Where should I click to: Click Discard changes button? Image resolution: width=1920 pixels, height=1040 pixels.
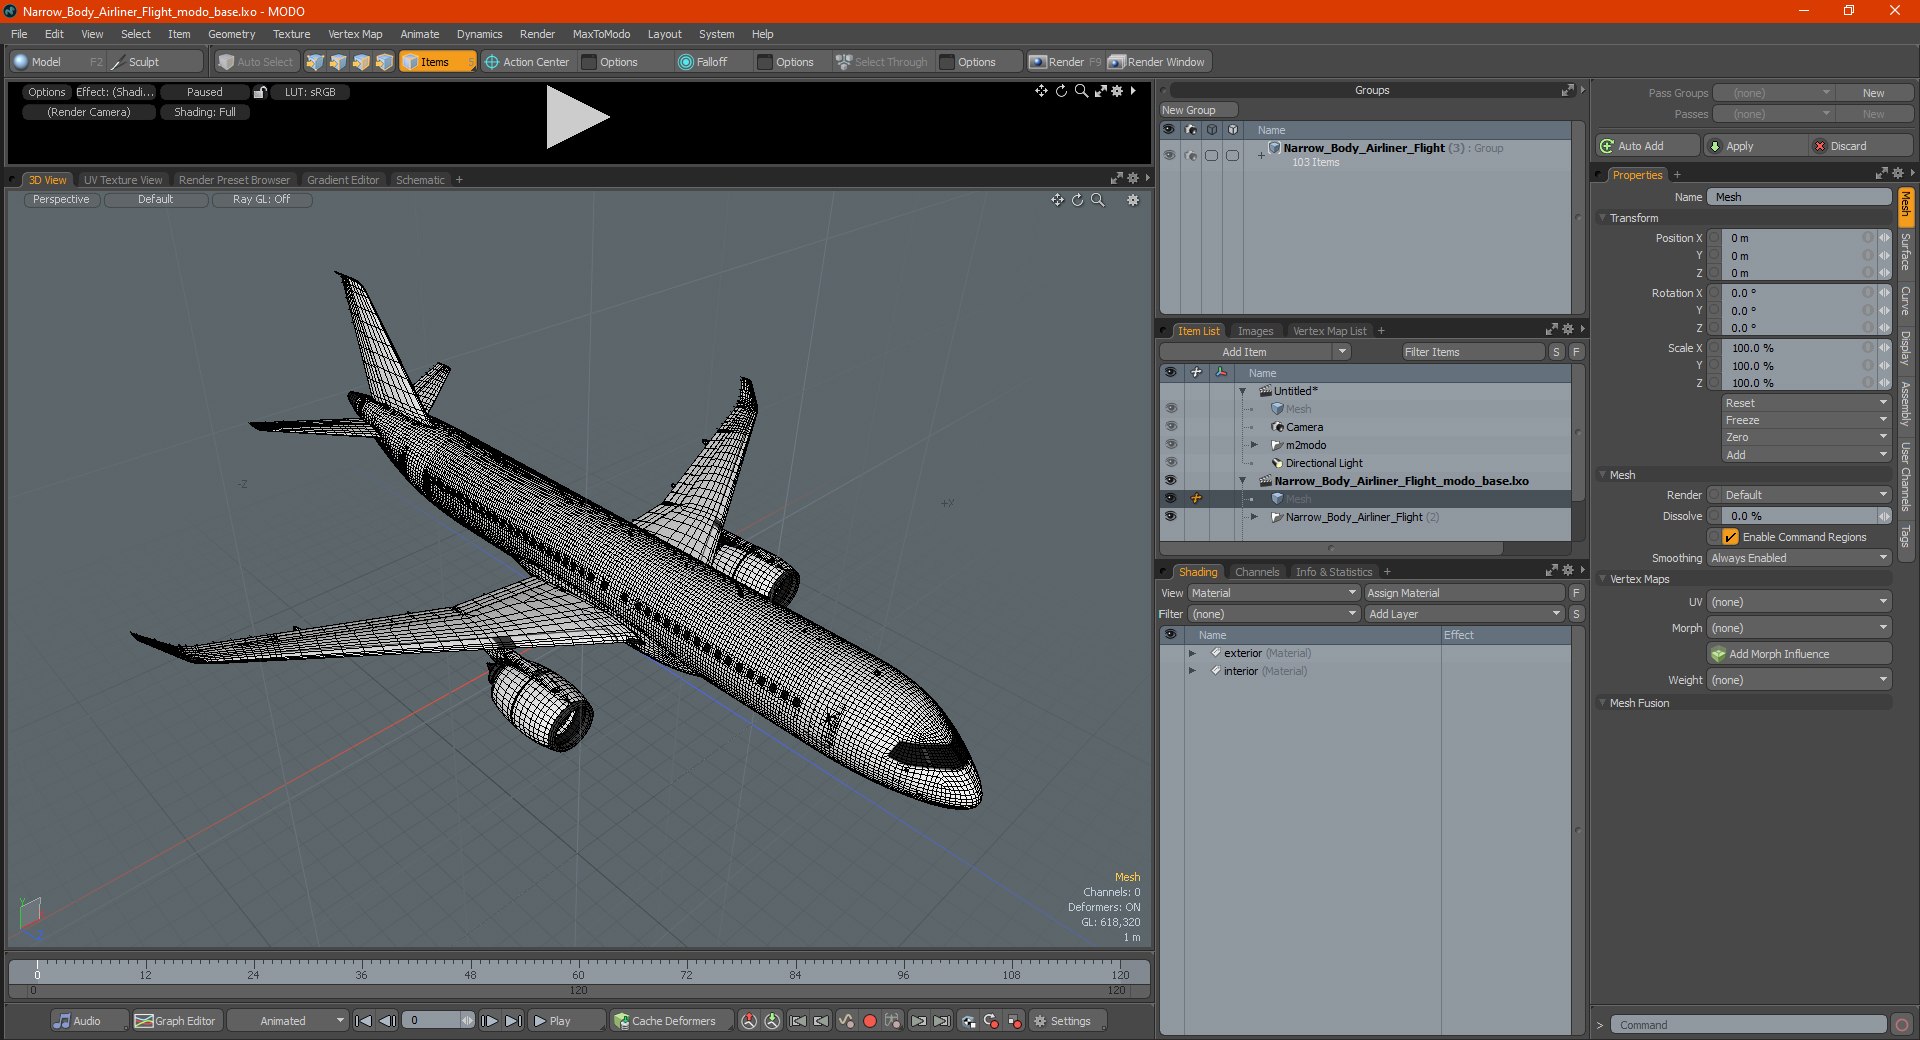tap(1860, 146)
